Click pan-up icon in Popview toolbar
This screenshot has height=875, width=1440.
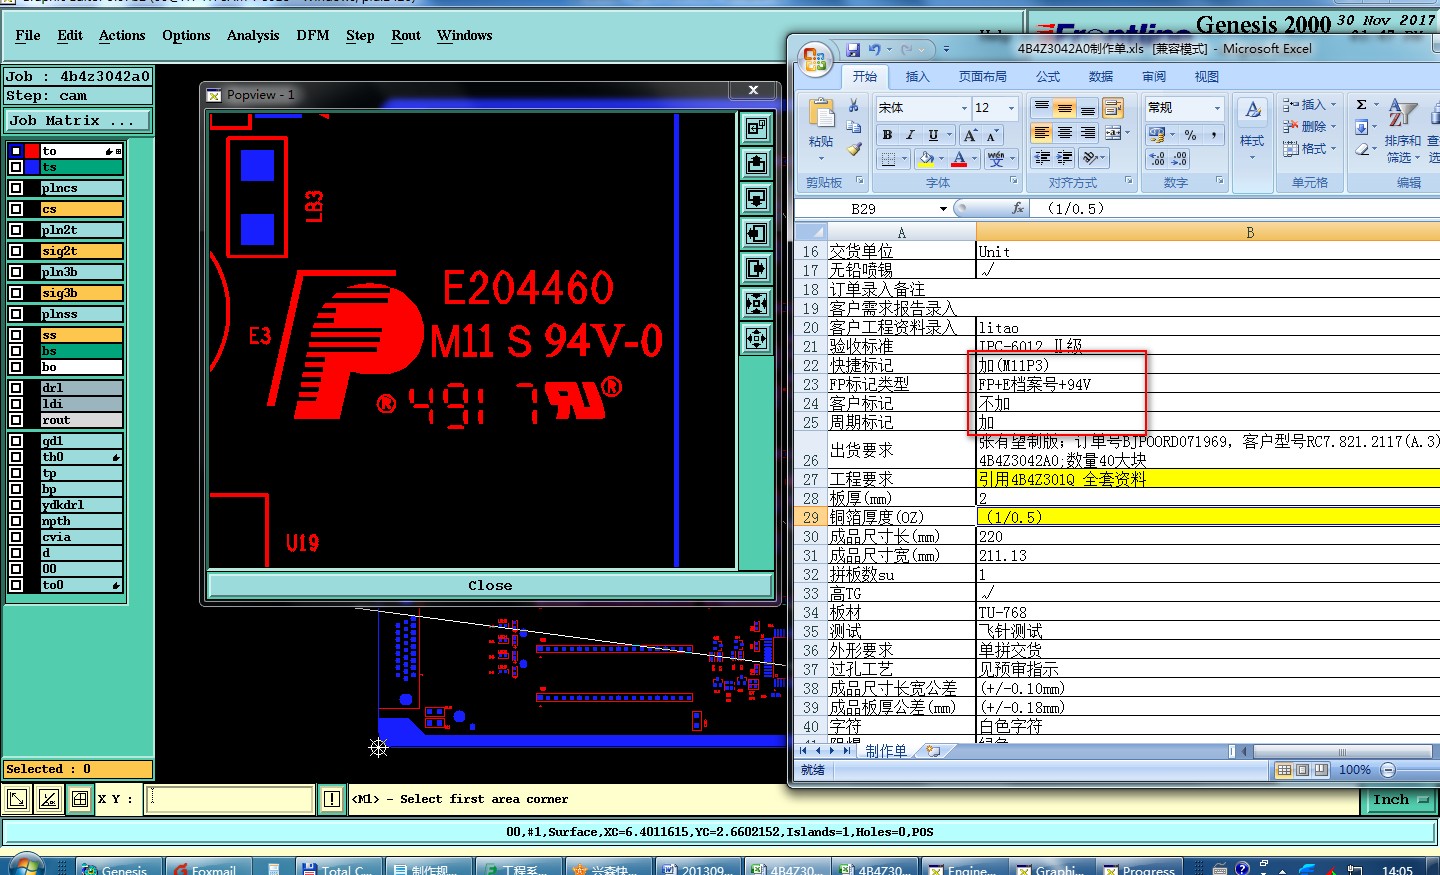[x=757, y=163]
